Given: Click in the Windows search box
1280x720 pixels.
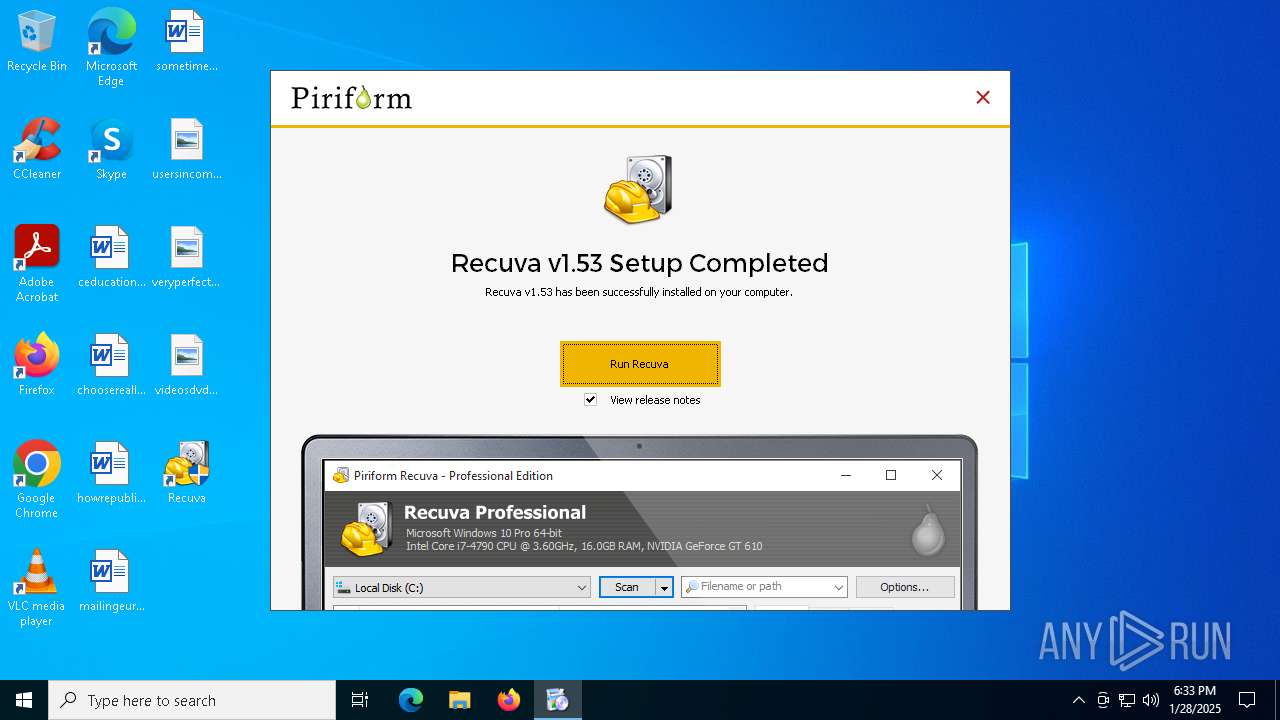Looking at the screenshot, I should point(192,700).
